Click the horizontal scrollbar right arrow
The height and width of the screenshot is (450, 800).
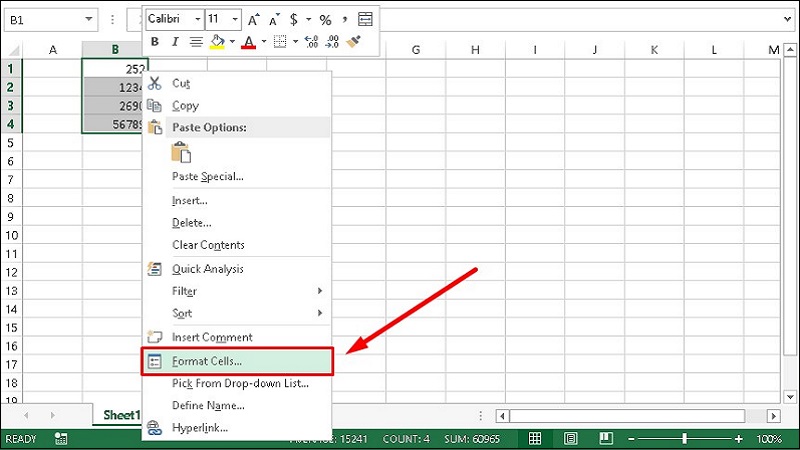773,416
